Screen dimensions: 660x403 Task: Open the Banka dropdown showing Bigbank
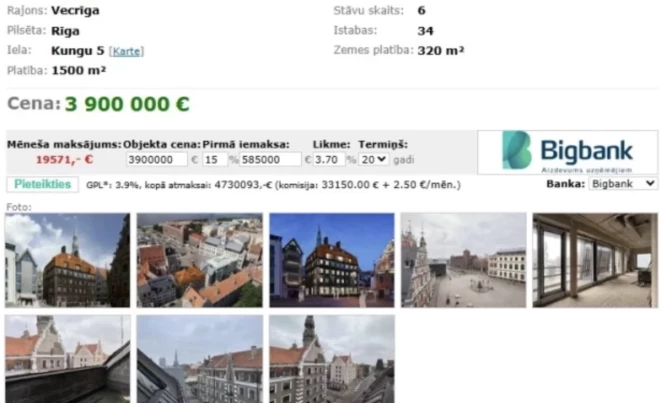(x=623, y=184)
